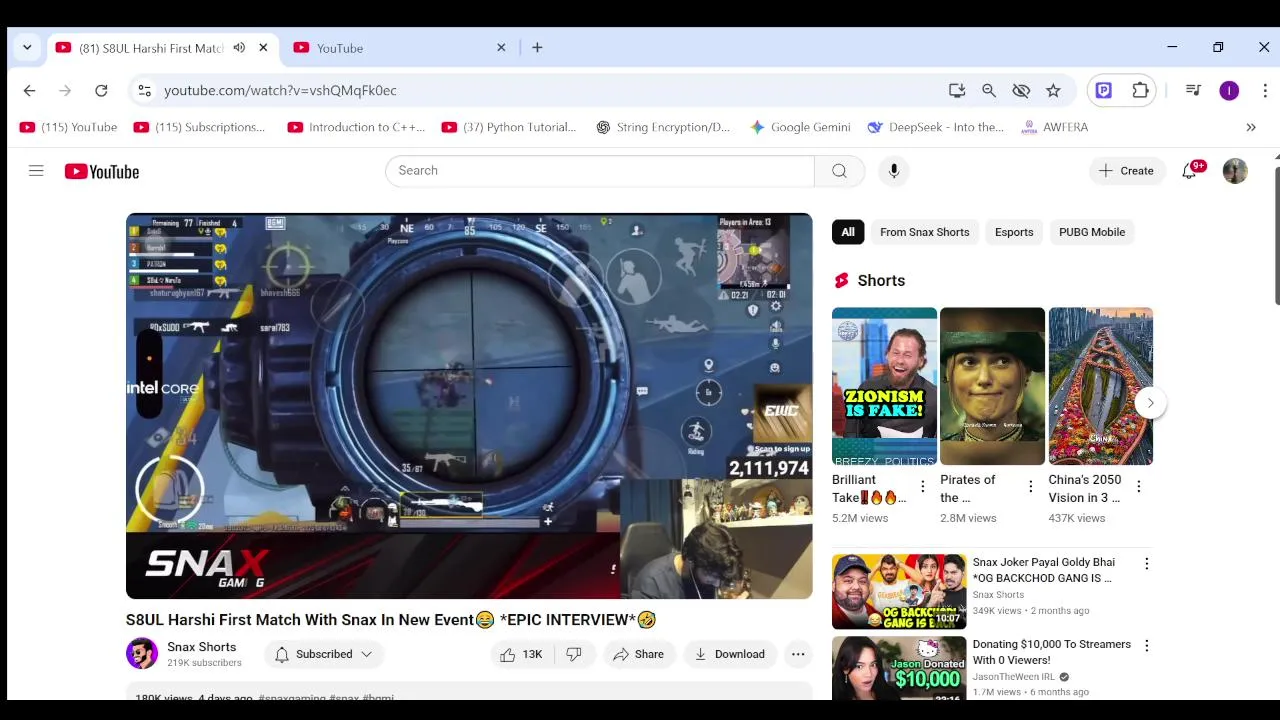
Task: Select the PUBG Mobile filter chip
Action: (1092, 232)
